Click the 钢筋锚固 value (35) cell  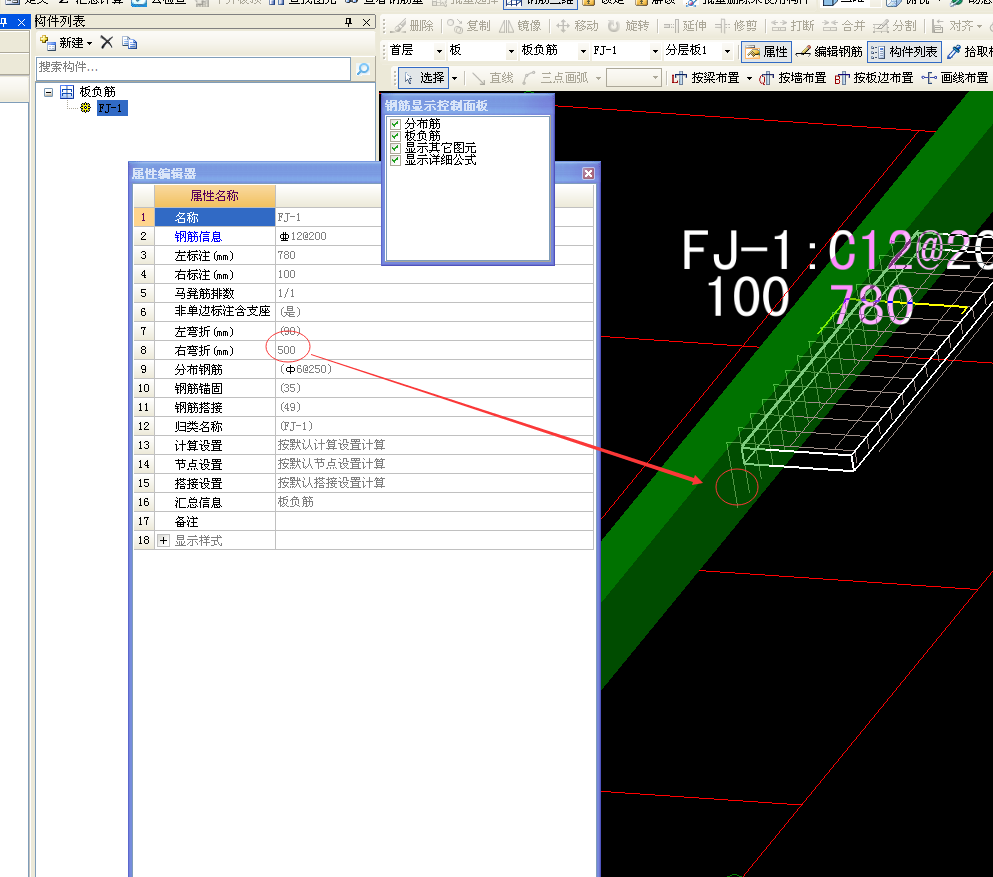(434, 388)
